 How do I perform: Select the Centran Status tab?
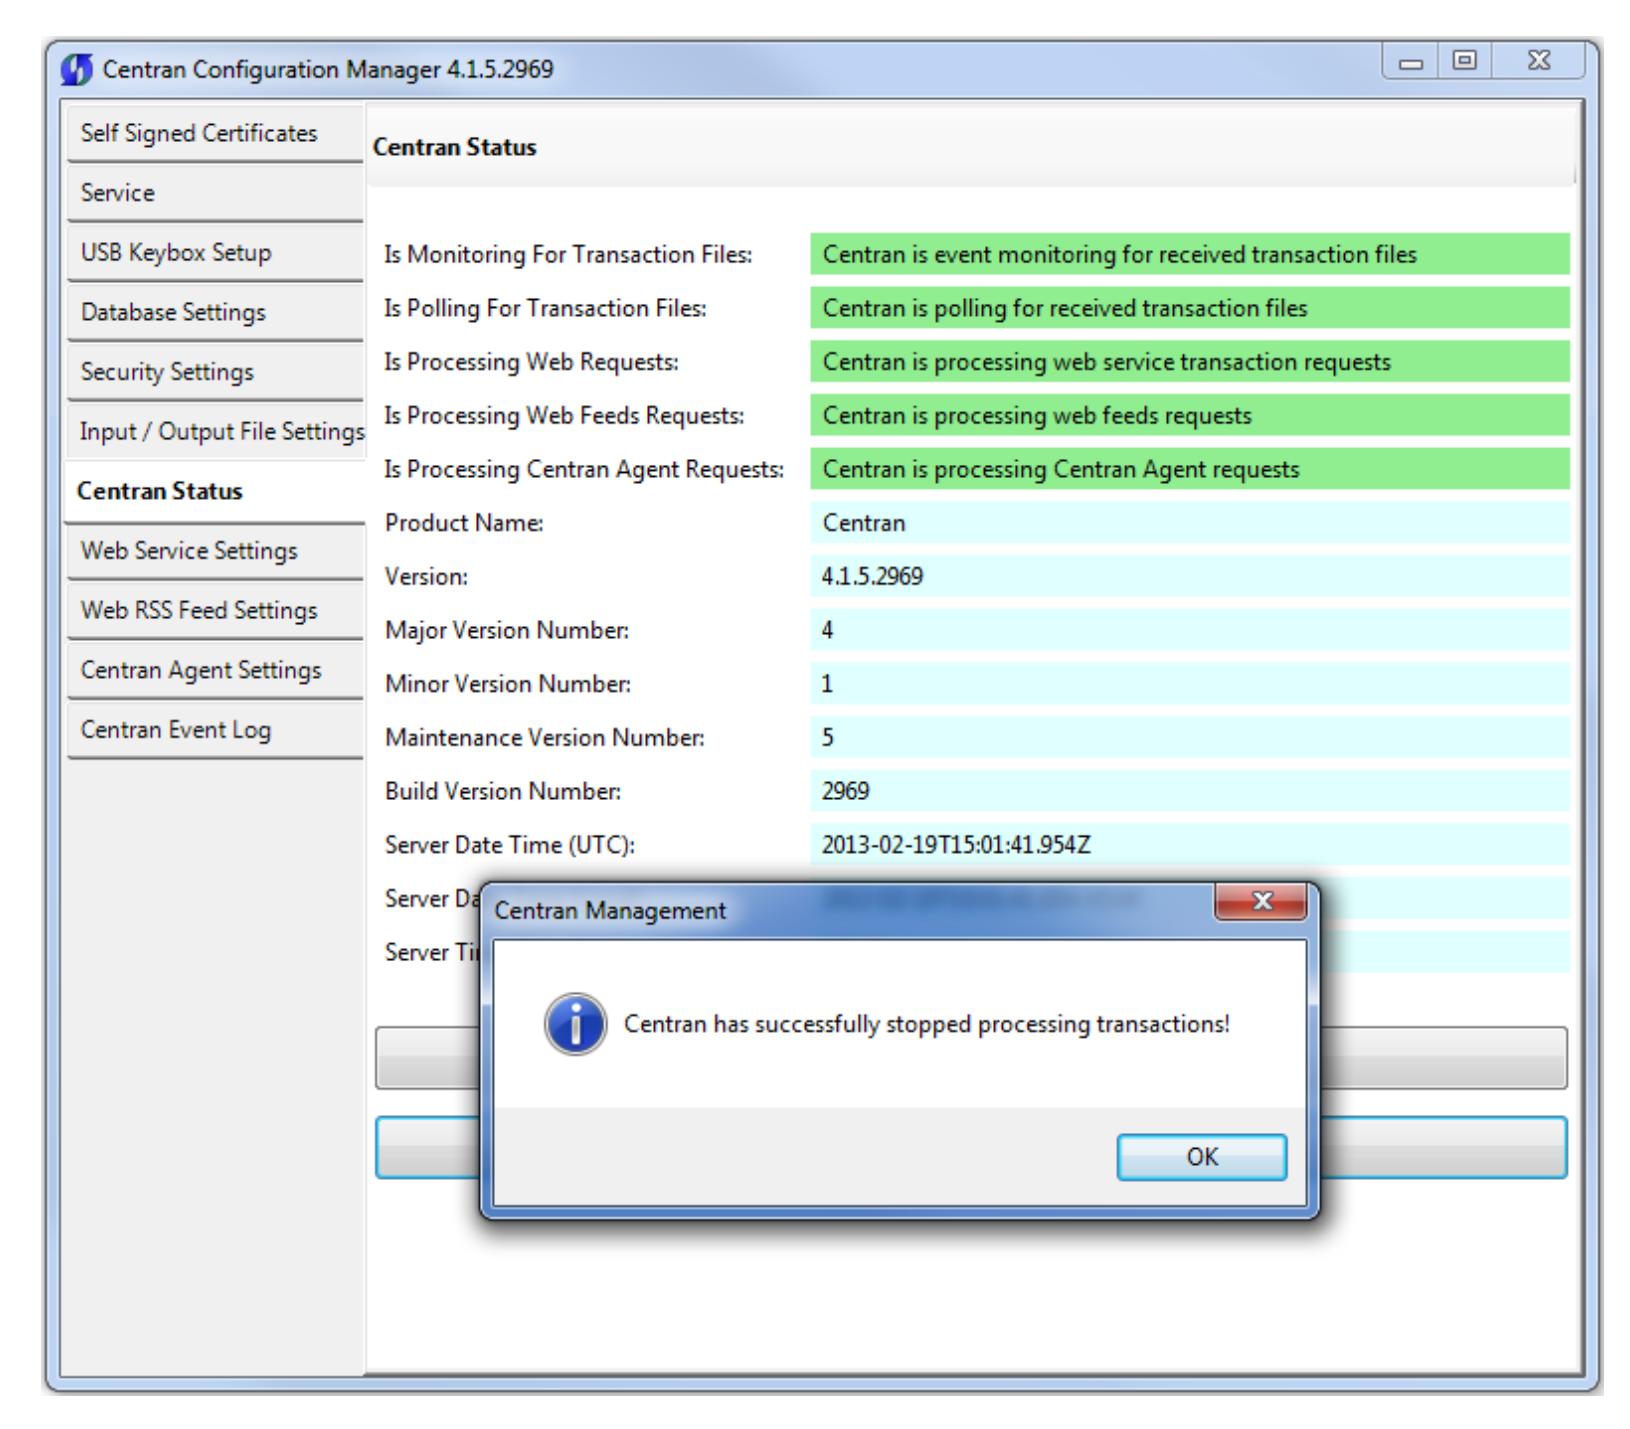(214, 492)
